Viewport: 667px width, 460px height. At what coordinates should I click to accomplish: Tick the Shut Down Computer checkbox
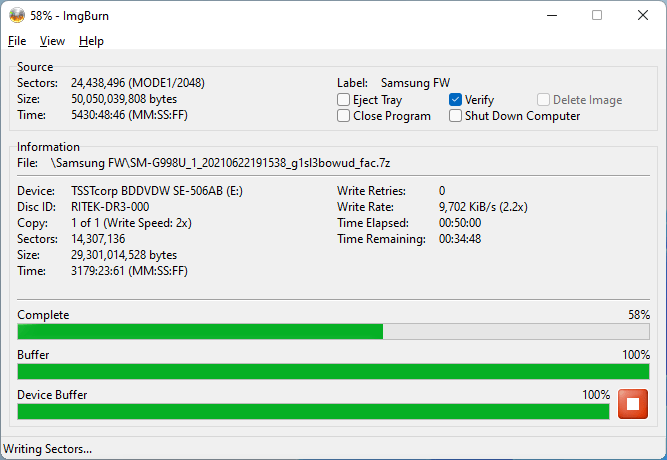[456, 116]
